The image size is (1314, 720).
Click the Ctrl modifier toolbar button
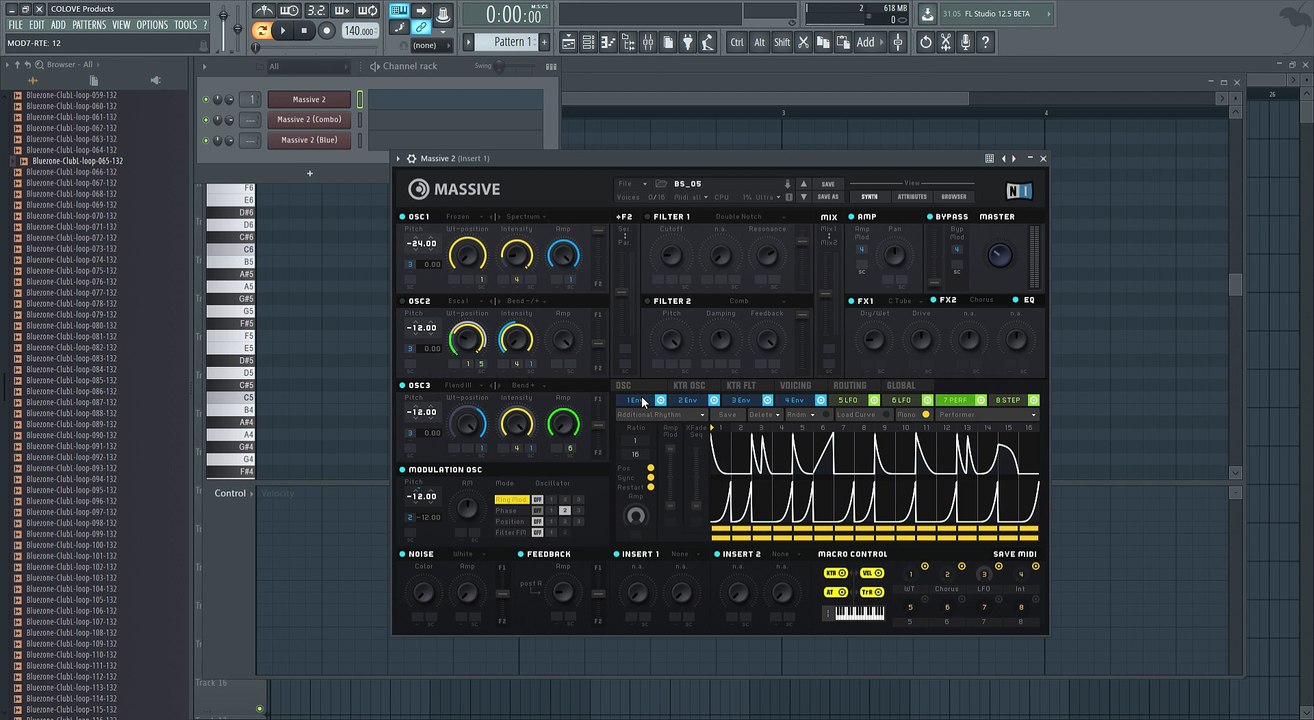(x=737, y=42)
